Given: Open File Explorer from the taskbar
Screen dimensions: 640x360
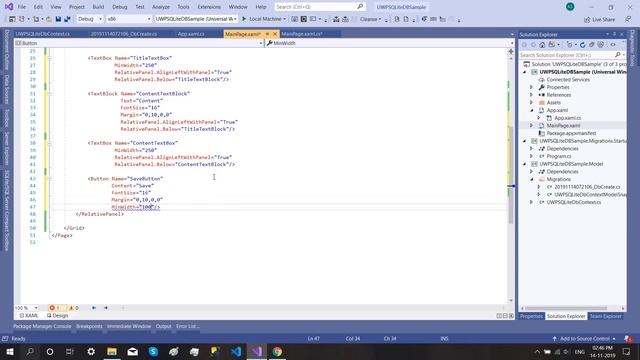Looking at the screenshot, I should click(x=112, y=351).
